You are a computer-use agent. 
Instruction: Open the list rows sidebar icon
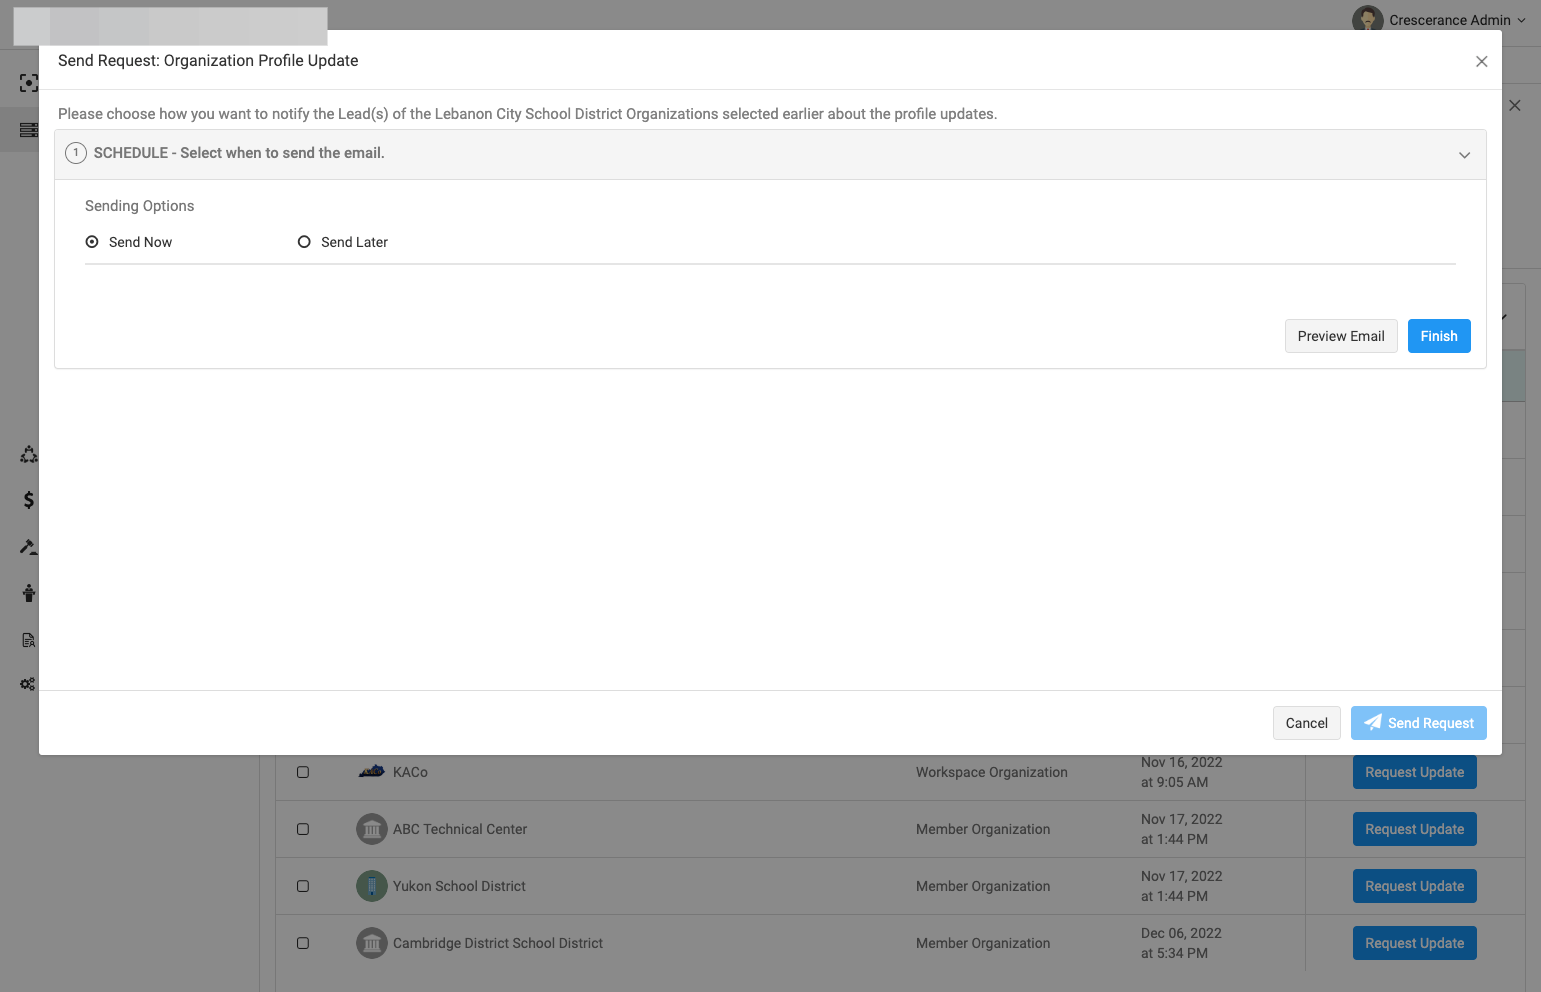29,130
